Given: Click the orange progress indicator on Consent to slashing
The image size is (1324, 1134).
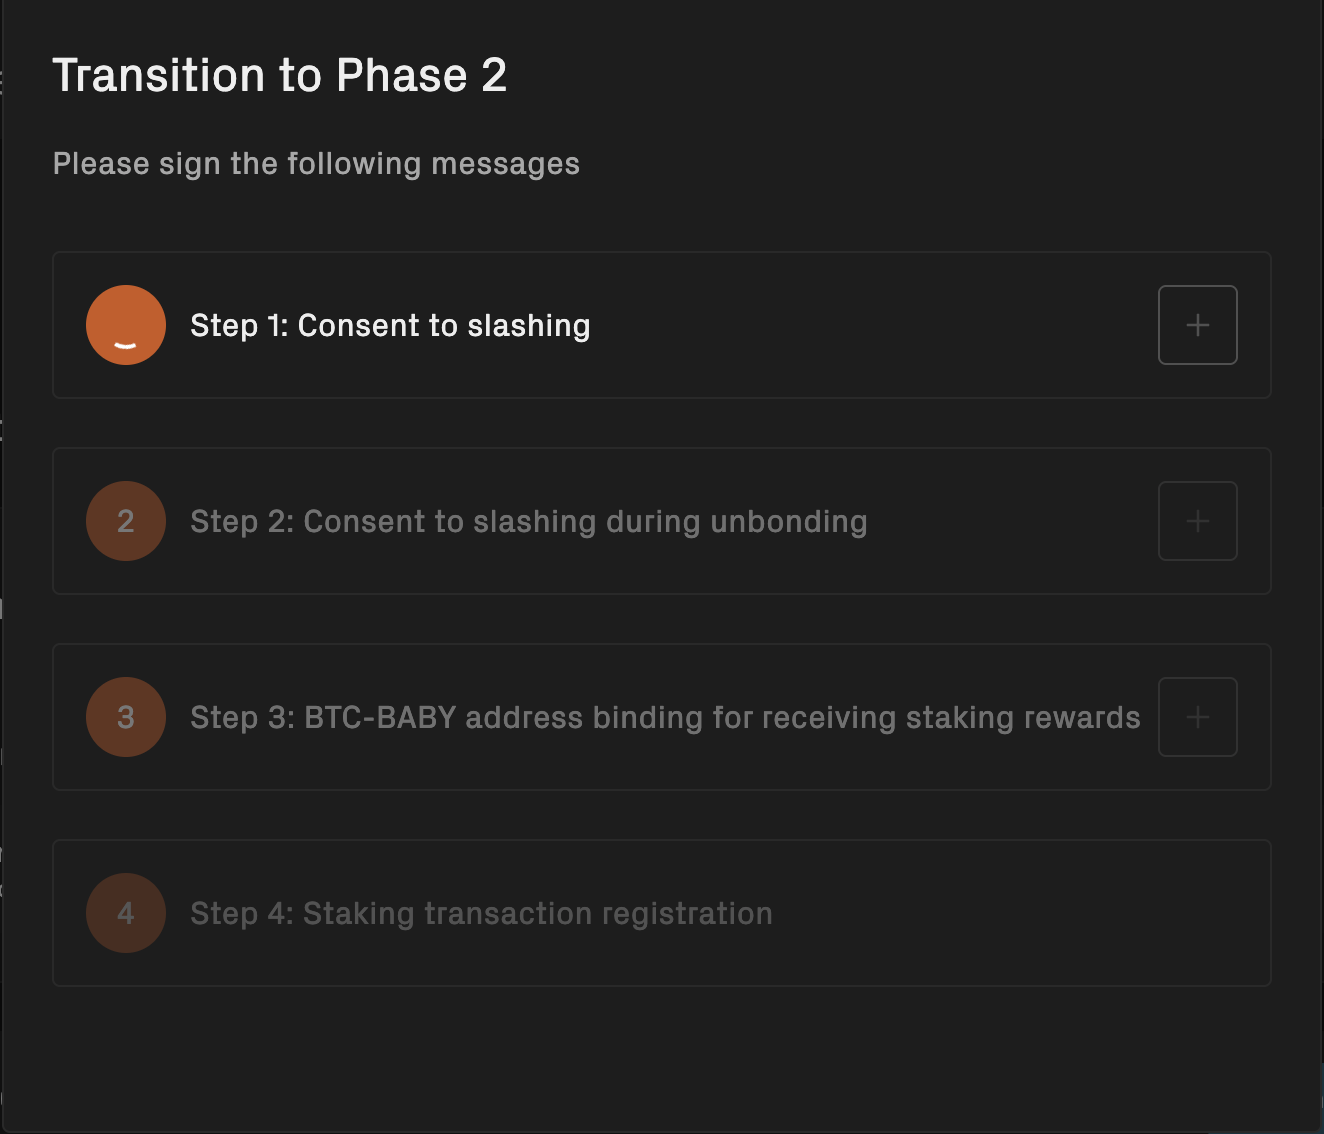Looking at the screenshot, I should (125, 325).
